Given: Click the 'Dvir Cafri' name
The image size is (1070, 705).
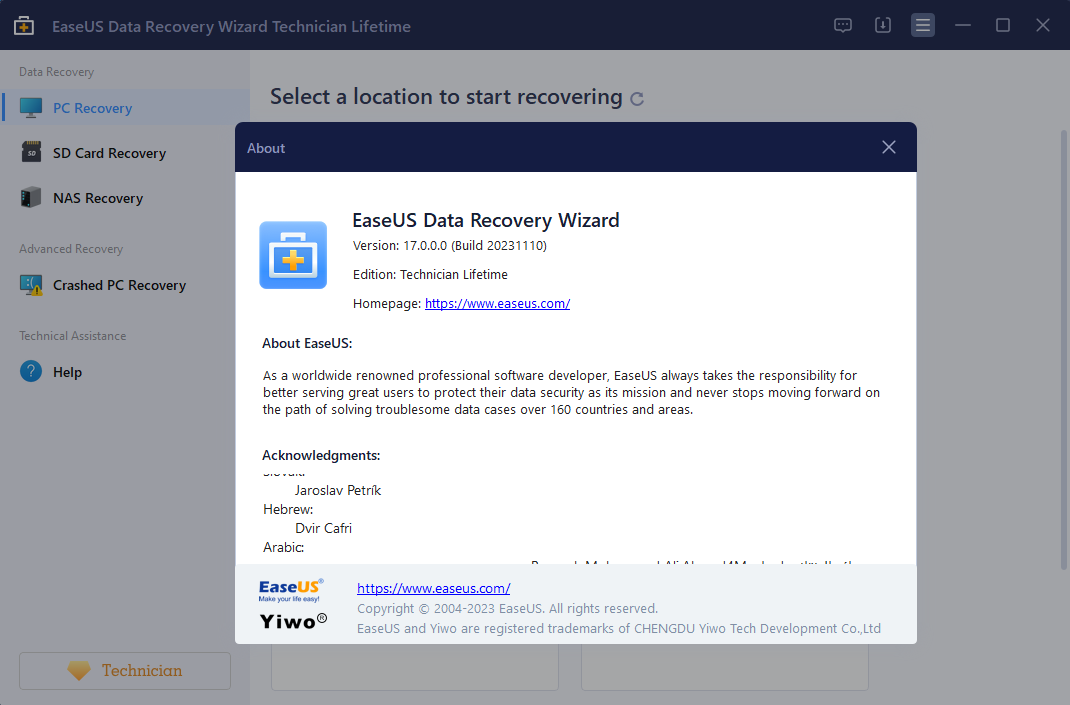Looking at the screenshot, I should [323, 528].
